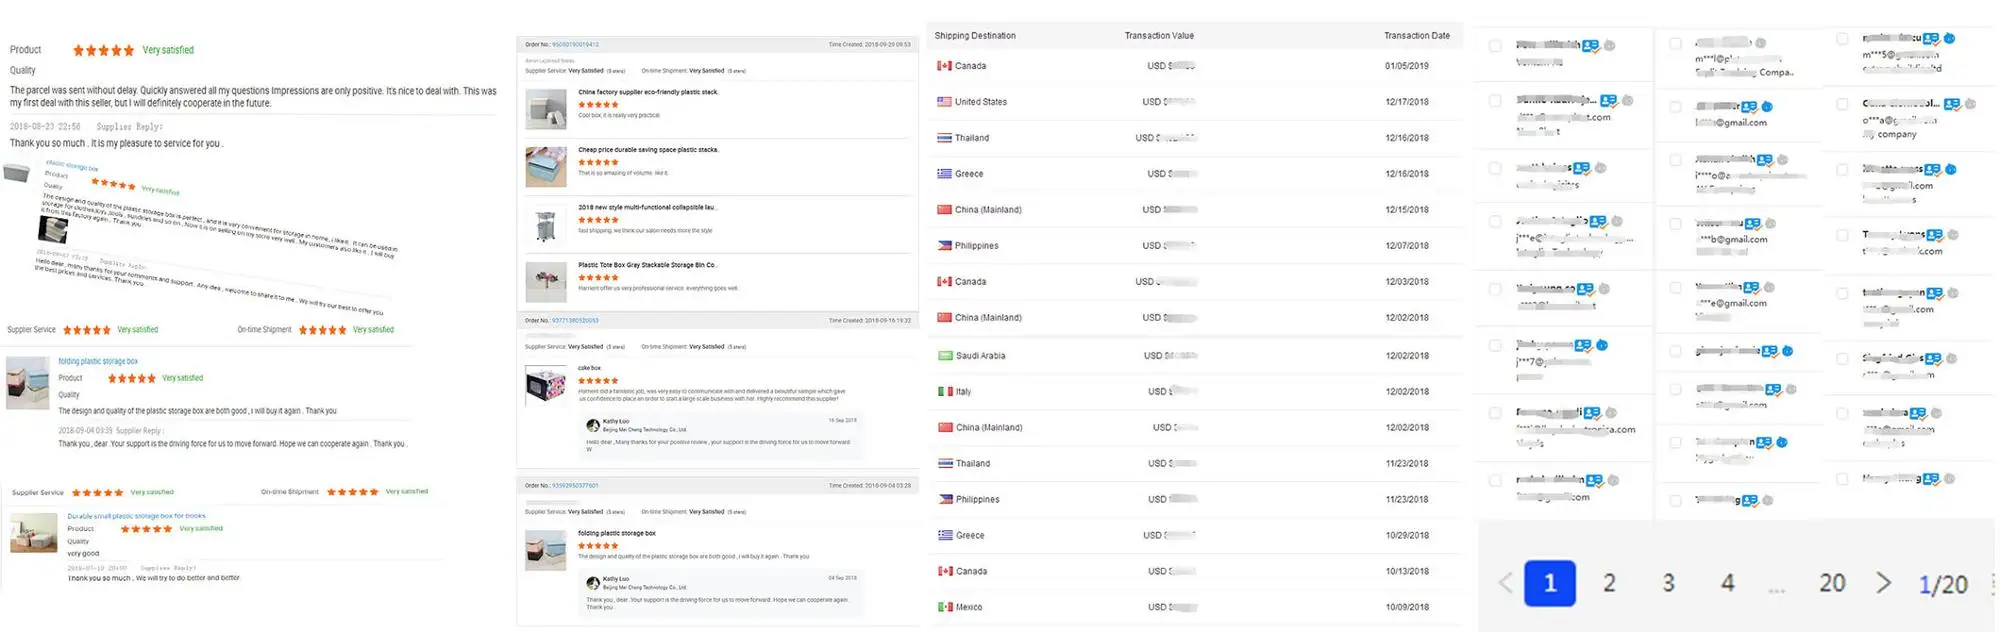Open order number 93771380520053

click(x=575, y=321)
